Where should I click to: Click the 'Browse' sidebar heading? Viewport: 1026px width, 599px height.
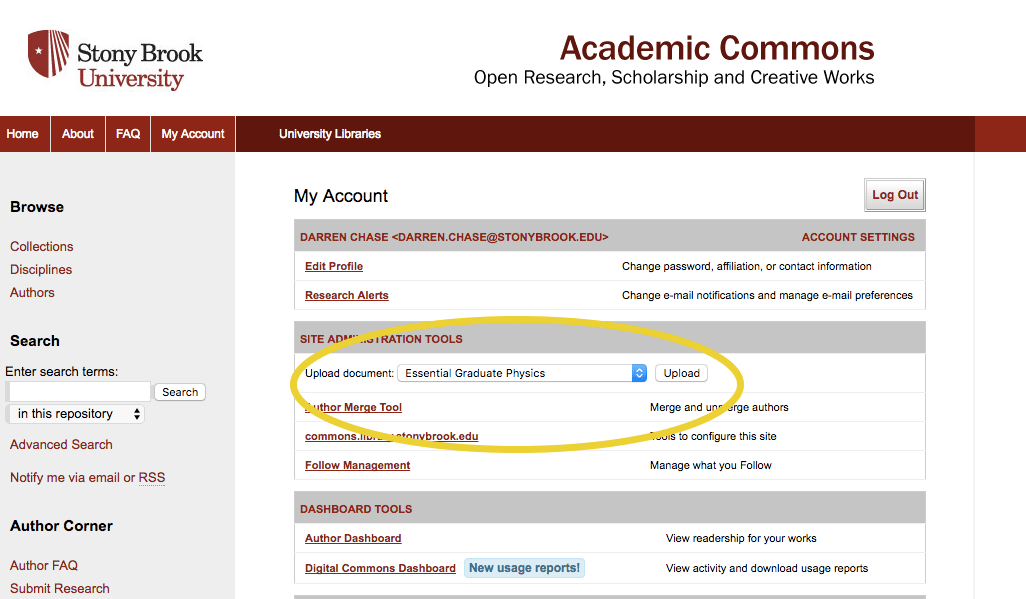(37, 207)
